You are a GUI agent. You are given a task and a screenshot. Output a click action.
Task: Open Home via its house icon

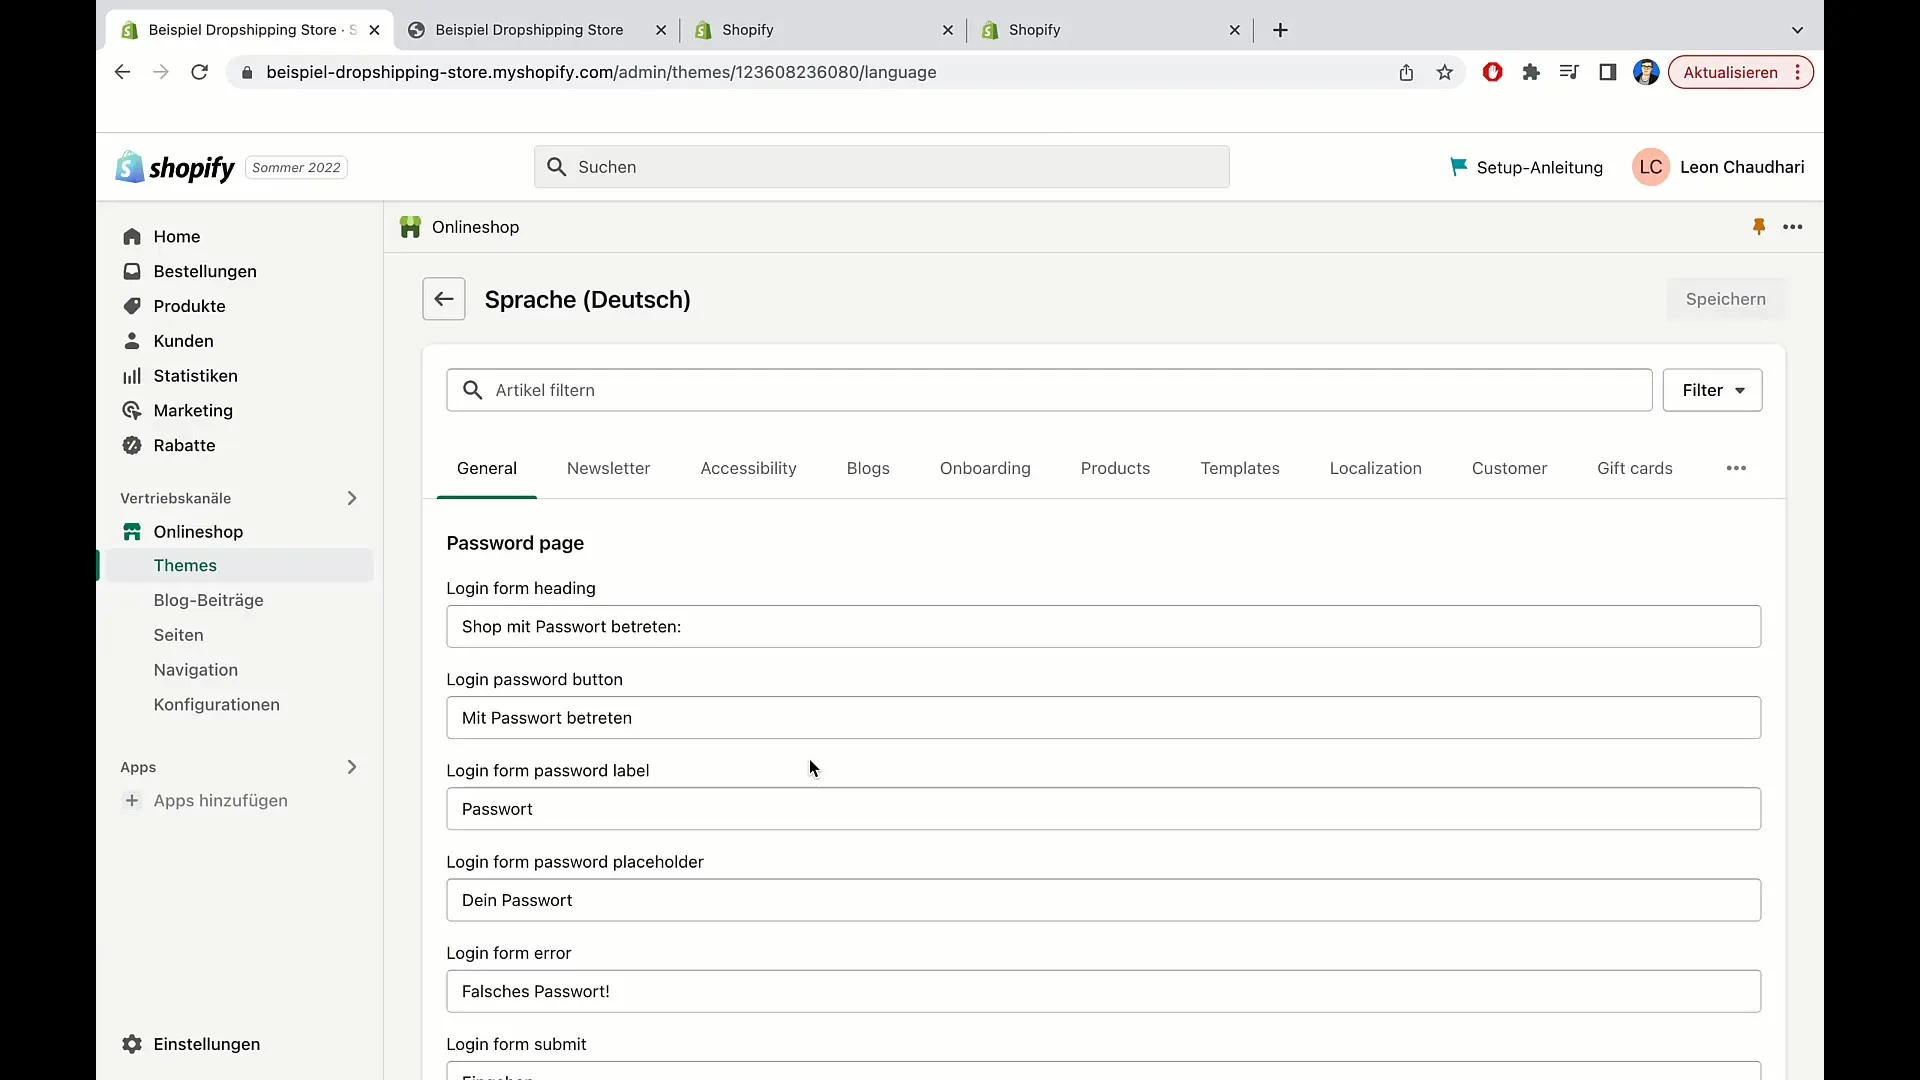click(132, 236)
